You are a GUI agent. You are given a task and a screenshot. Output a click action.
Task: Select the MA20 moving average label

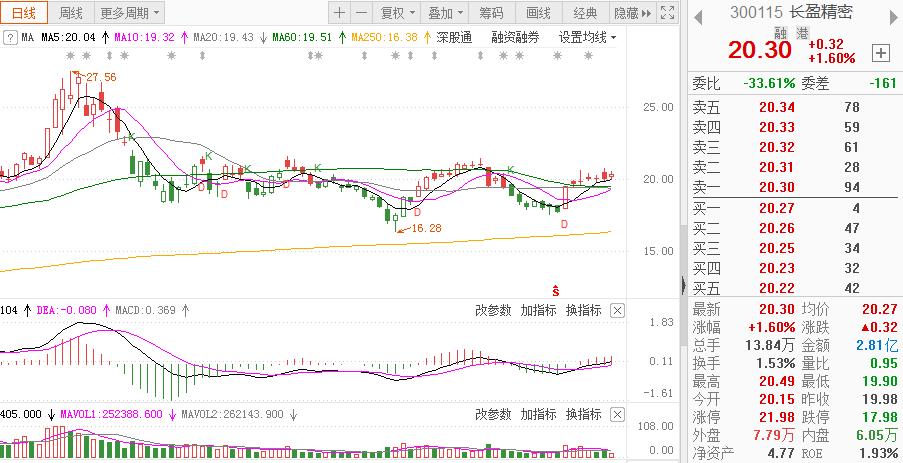(223, 38)
